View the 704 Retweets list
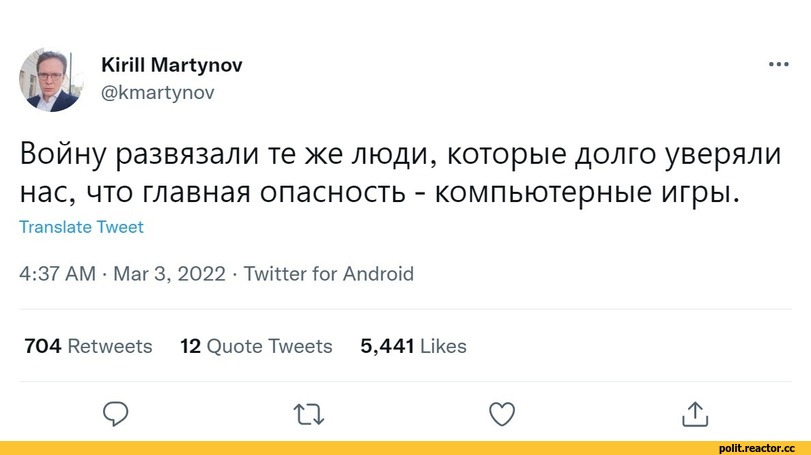Screen dimensions: 811x455 tap(87, 346)
